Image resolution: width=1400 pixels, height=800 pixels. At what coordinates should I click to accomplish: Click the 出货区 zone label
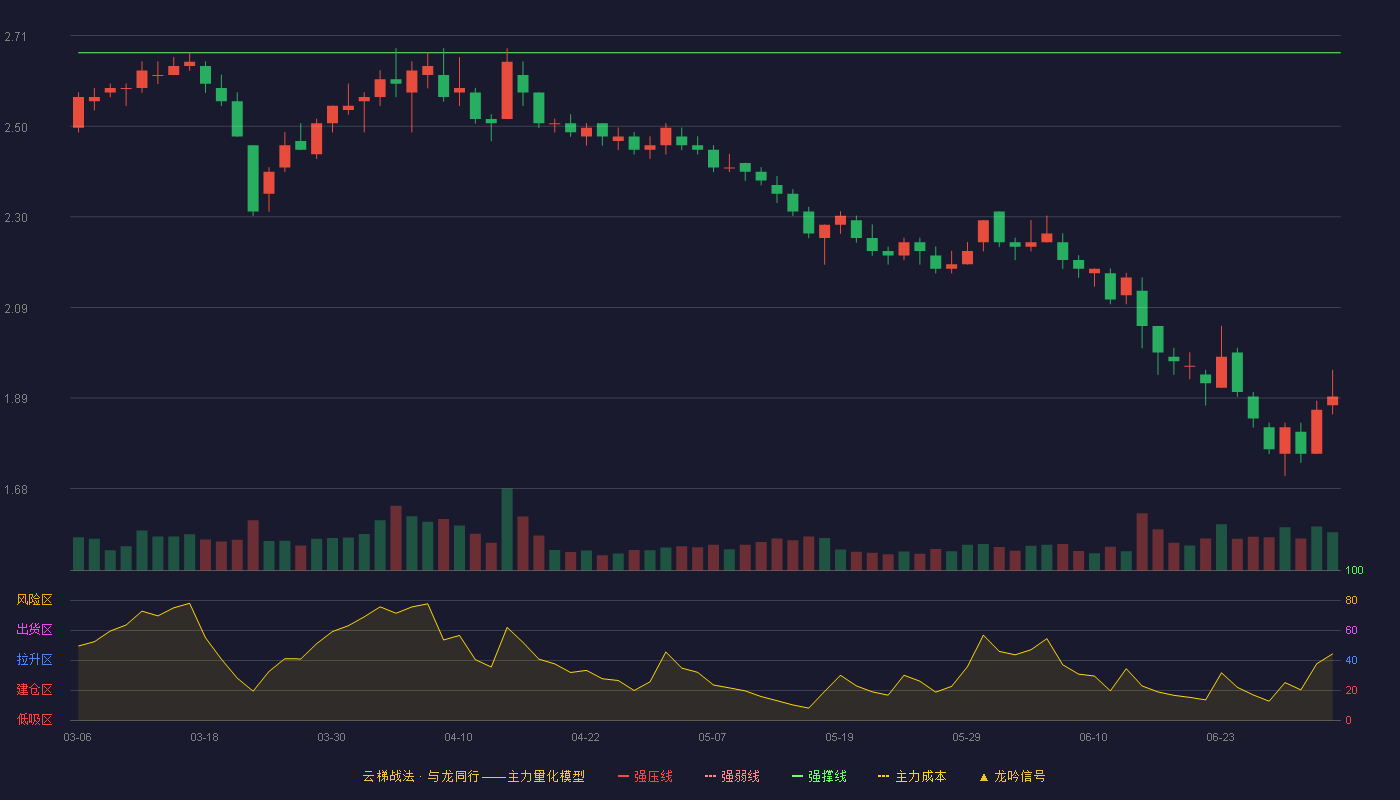[x=34, y=630]
